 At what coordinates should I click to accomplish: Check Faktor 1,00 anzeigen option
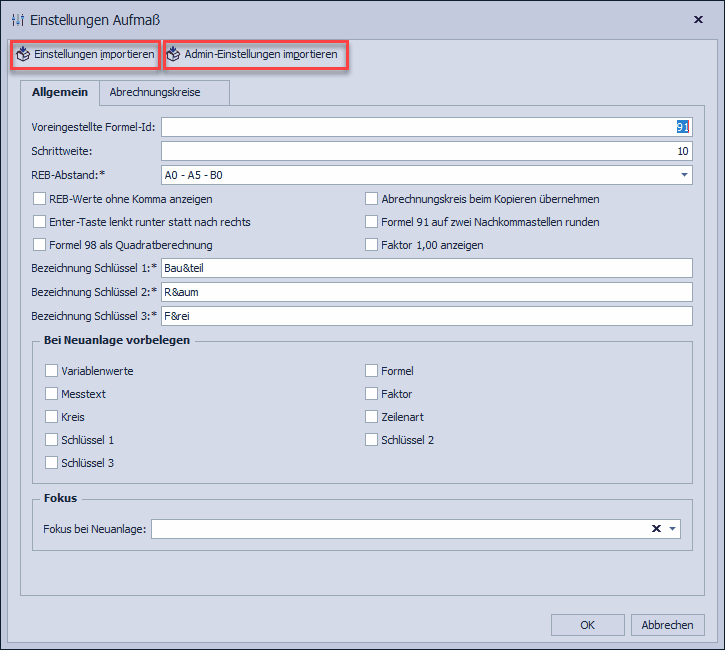pos(372,245)
